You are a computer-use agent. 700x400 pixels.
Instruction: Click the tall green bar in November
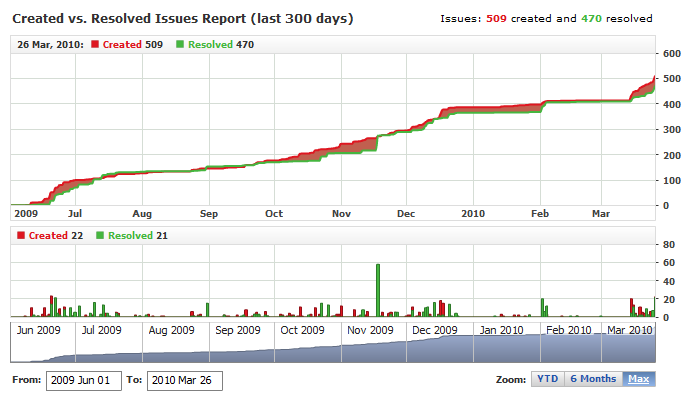pyautogui.click(x=377, y=290)
